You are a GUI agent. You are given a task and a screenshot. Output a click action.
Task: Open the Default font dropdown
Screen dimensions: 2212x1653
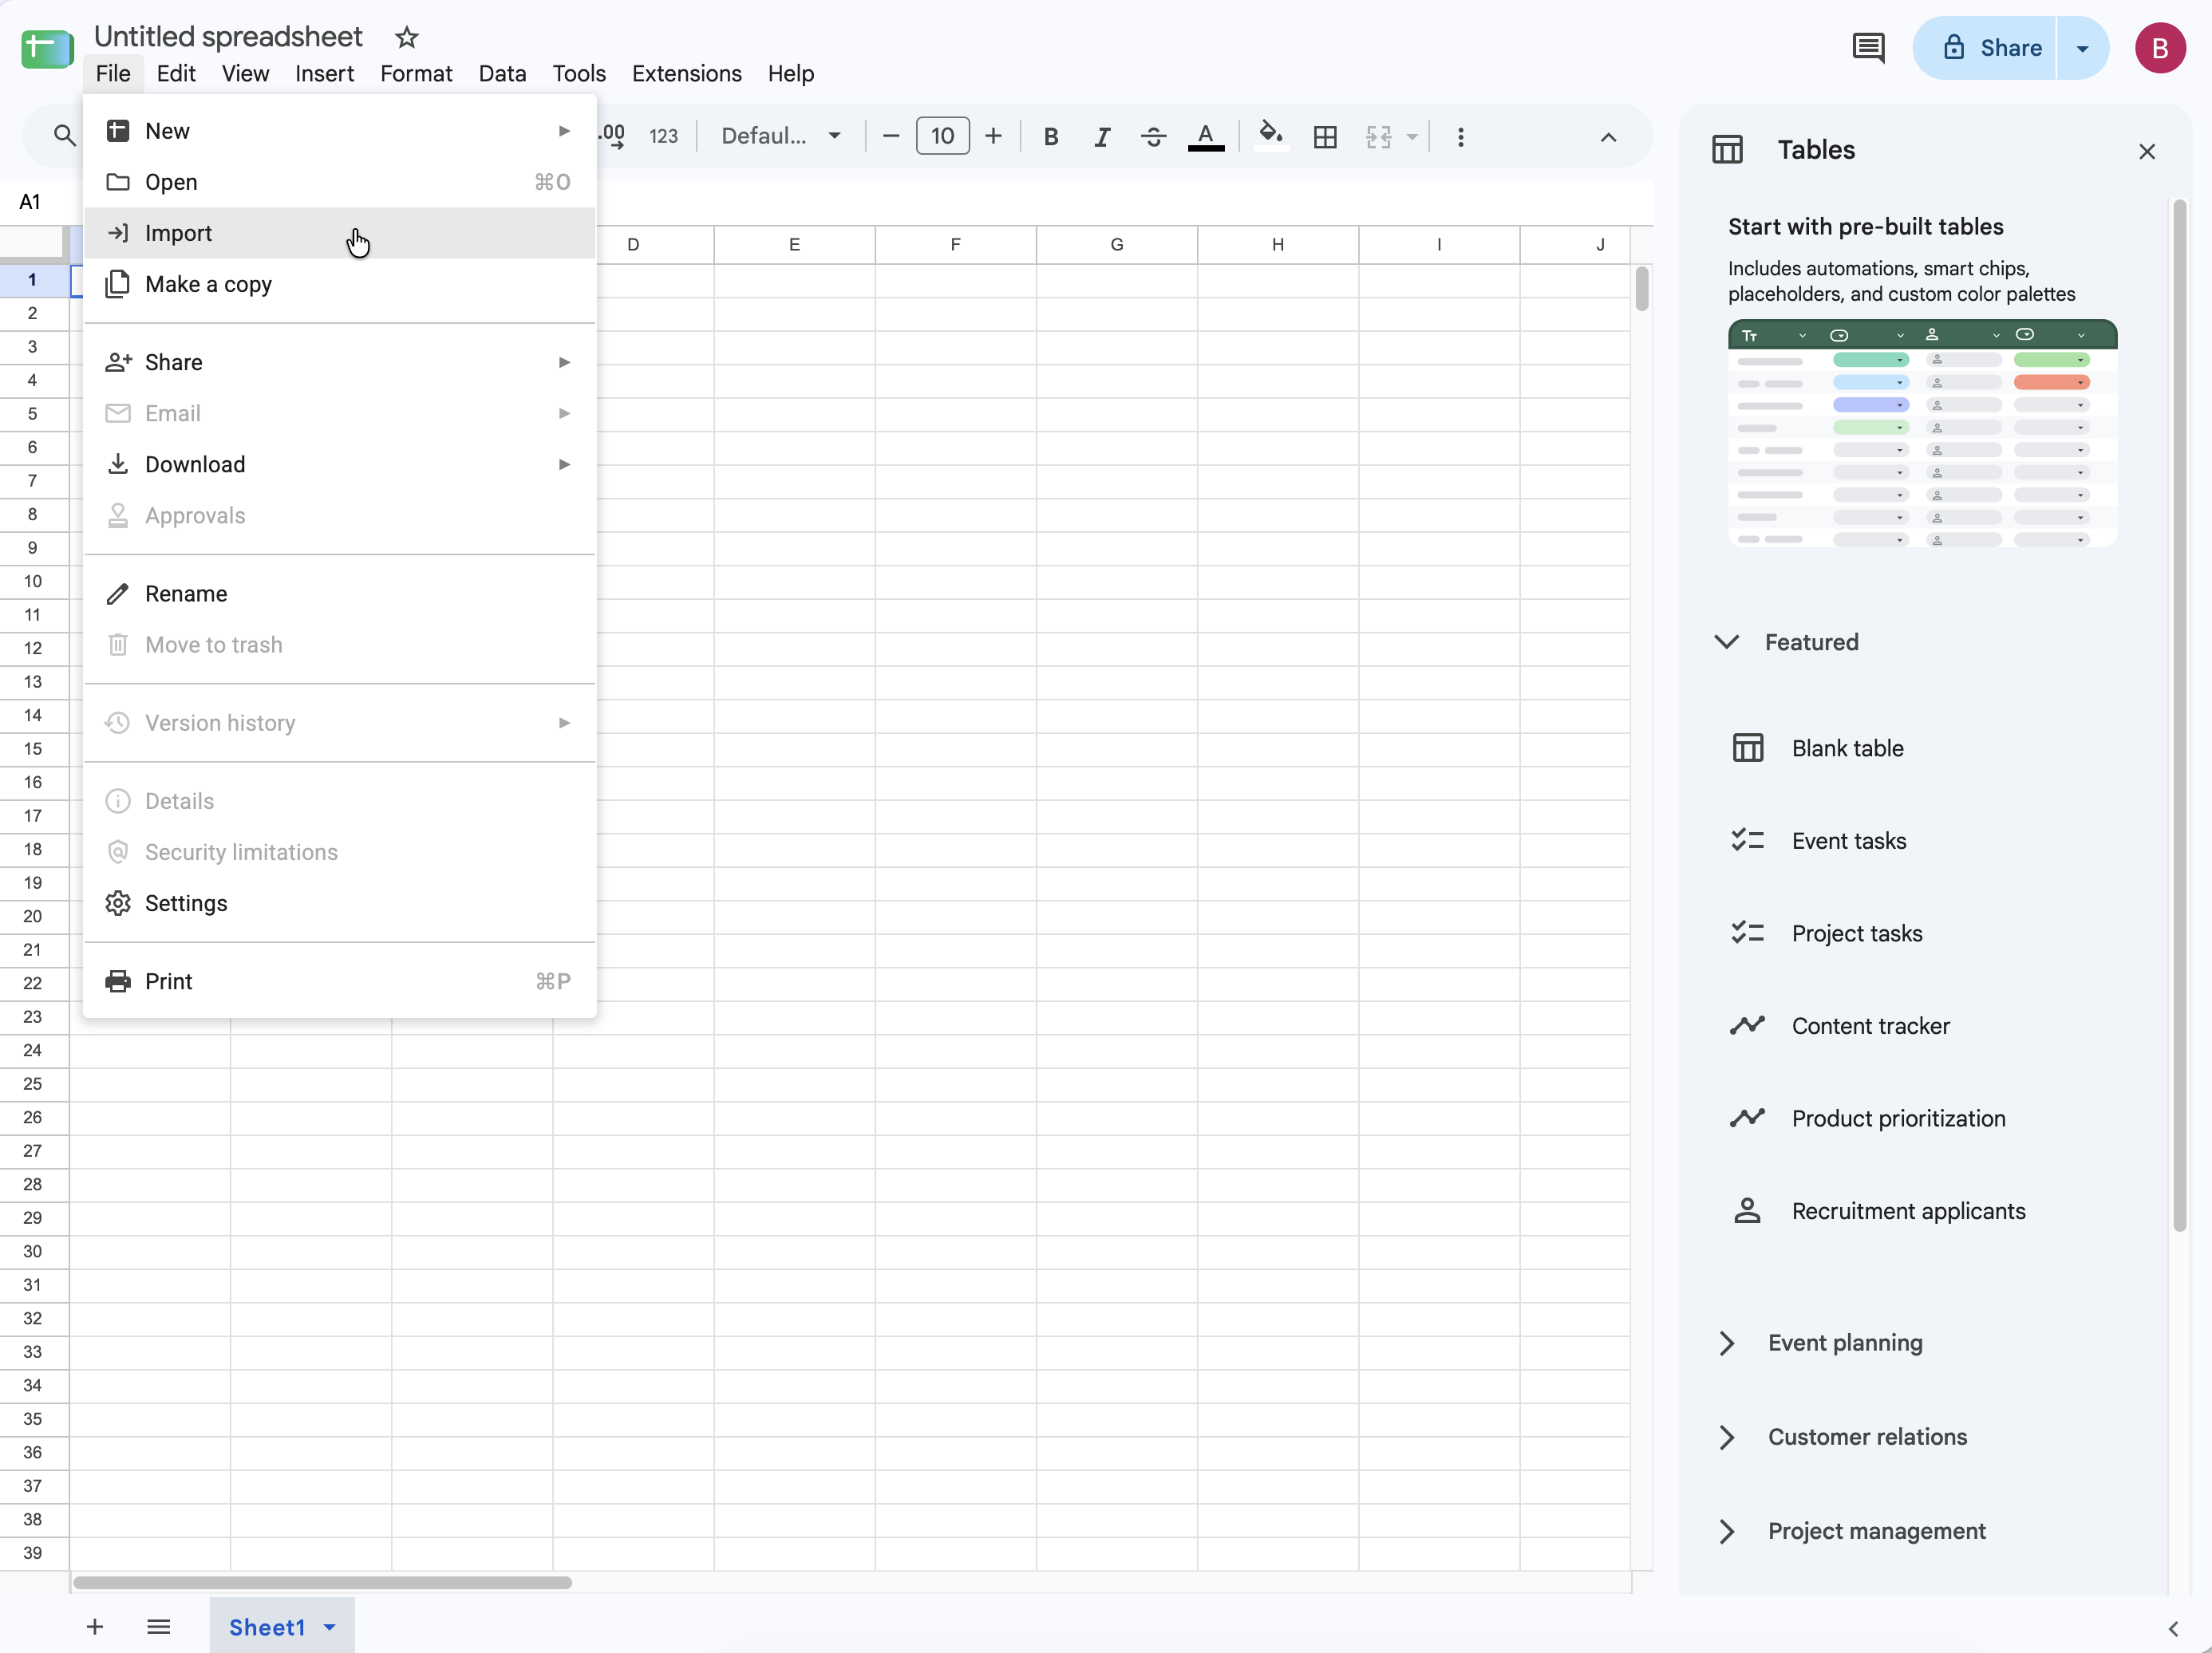(x=781, y=136)
